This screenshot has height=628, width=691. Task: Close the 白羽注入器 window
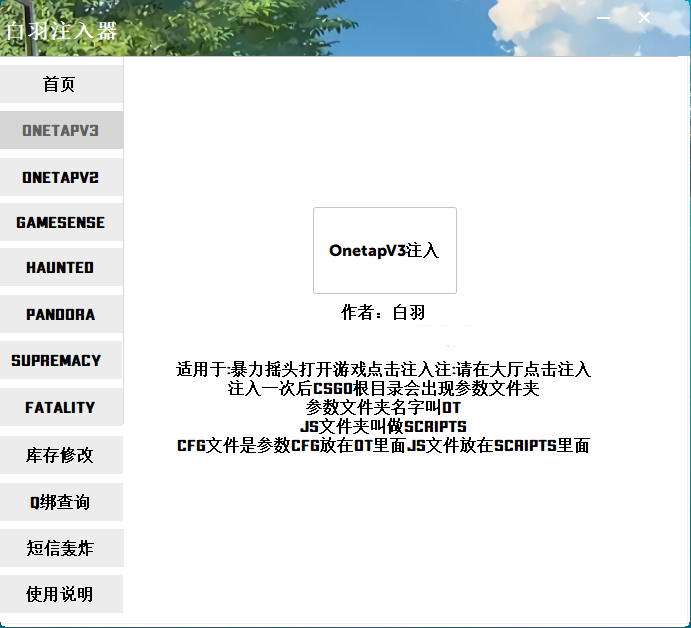coord(644,18)
